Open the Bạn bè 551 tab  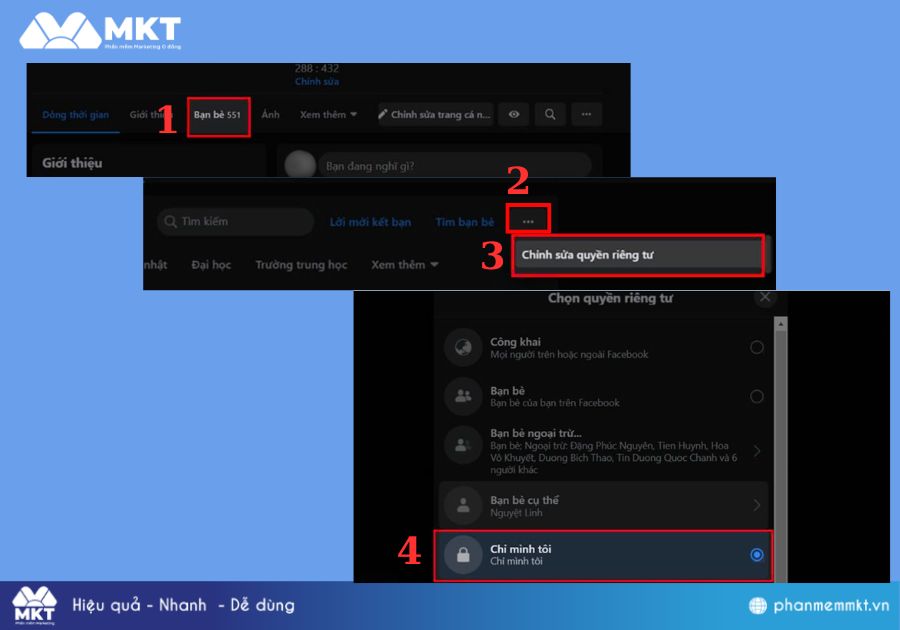click(217, 115)
